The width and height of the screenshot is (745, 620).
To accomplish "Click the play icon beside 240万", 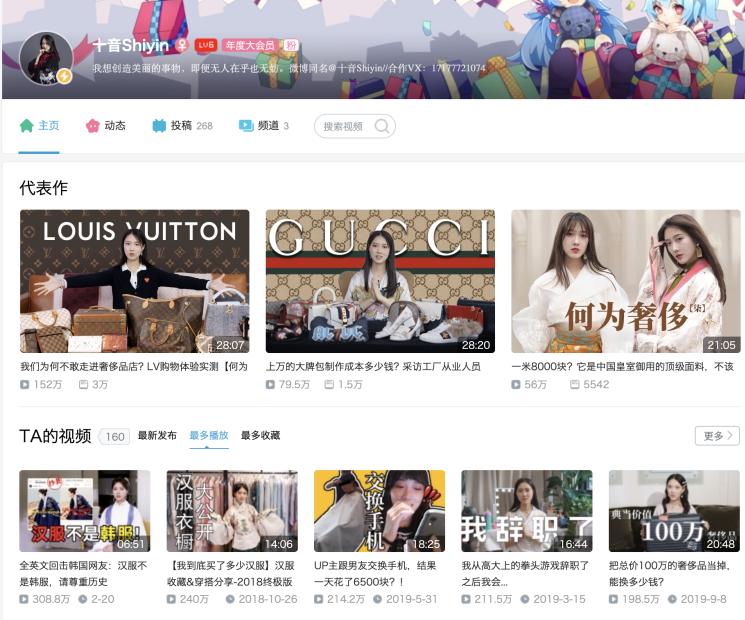I will tap(171, 600).
